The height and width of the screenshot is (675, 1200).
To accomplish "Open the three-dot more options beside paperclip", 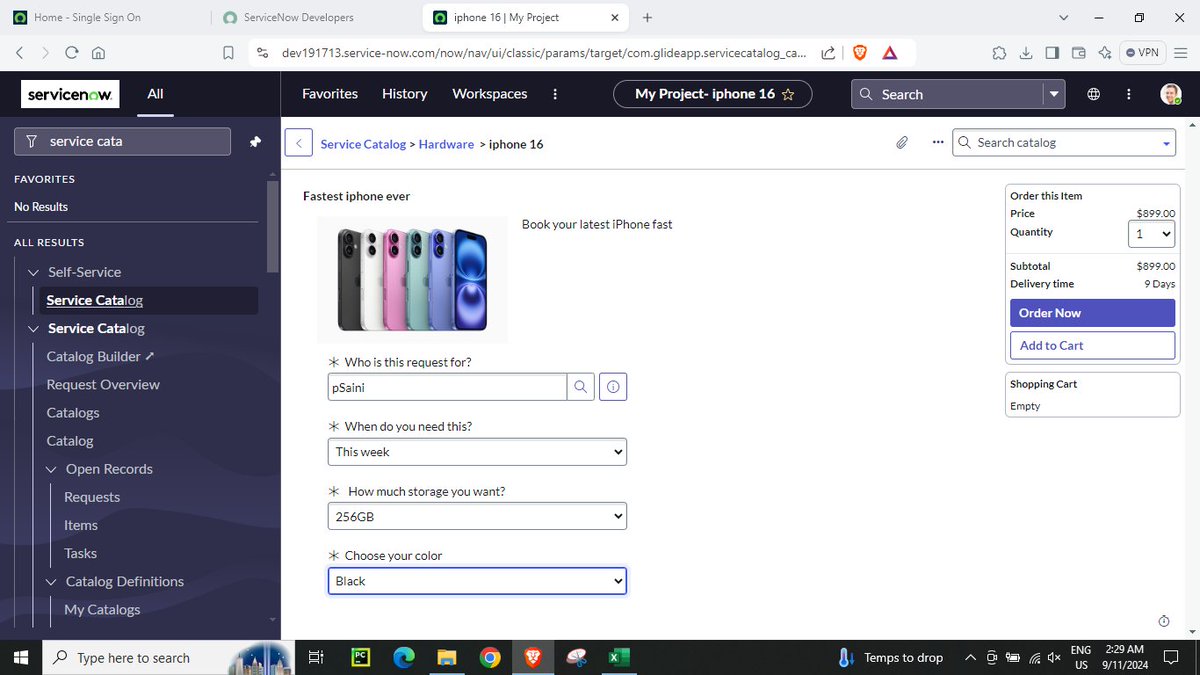I will (937, 142).
